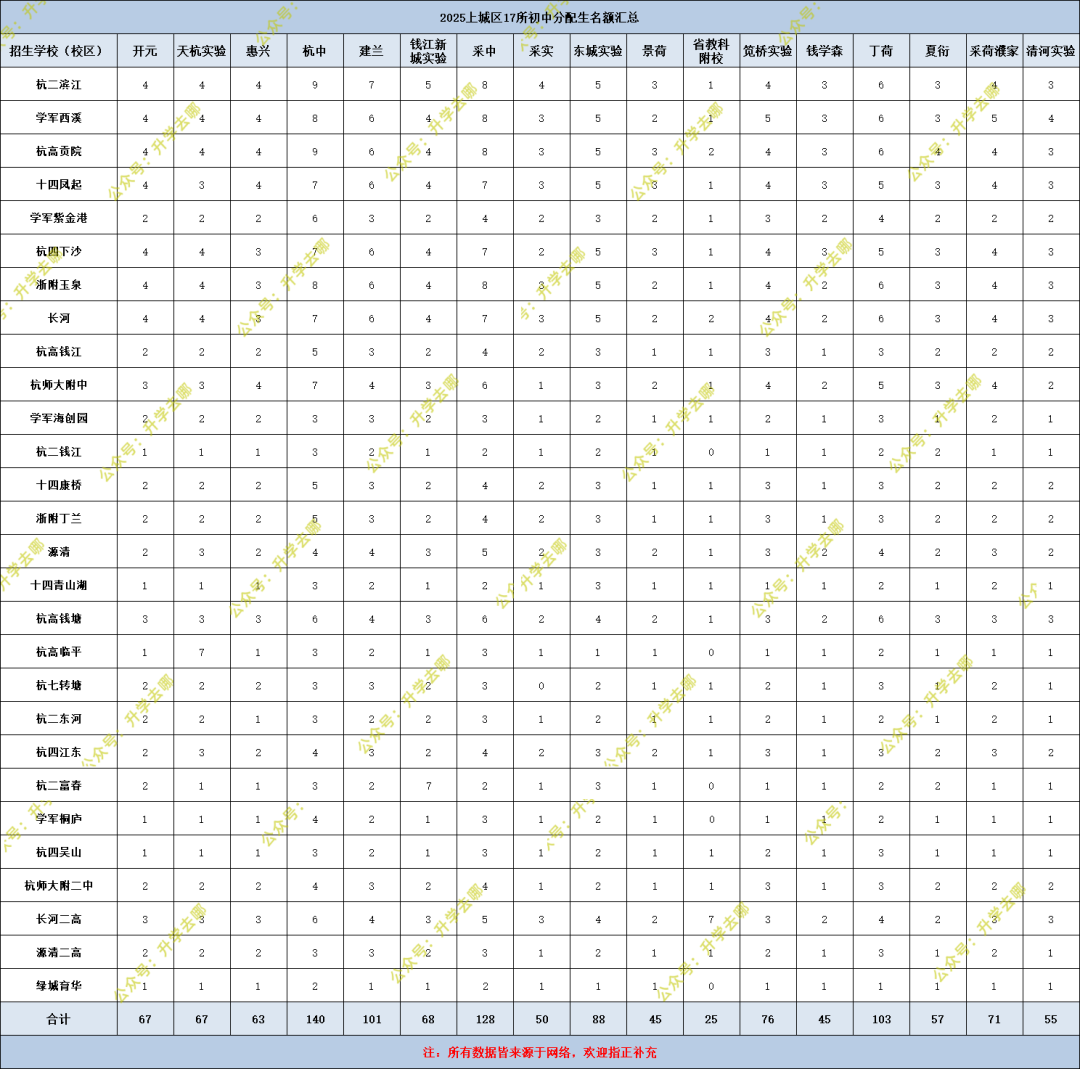Select the 杭四吴山 row label

(x=59, y=852)
